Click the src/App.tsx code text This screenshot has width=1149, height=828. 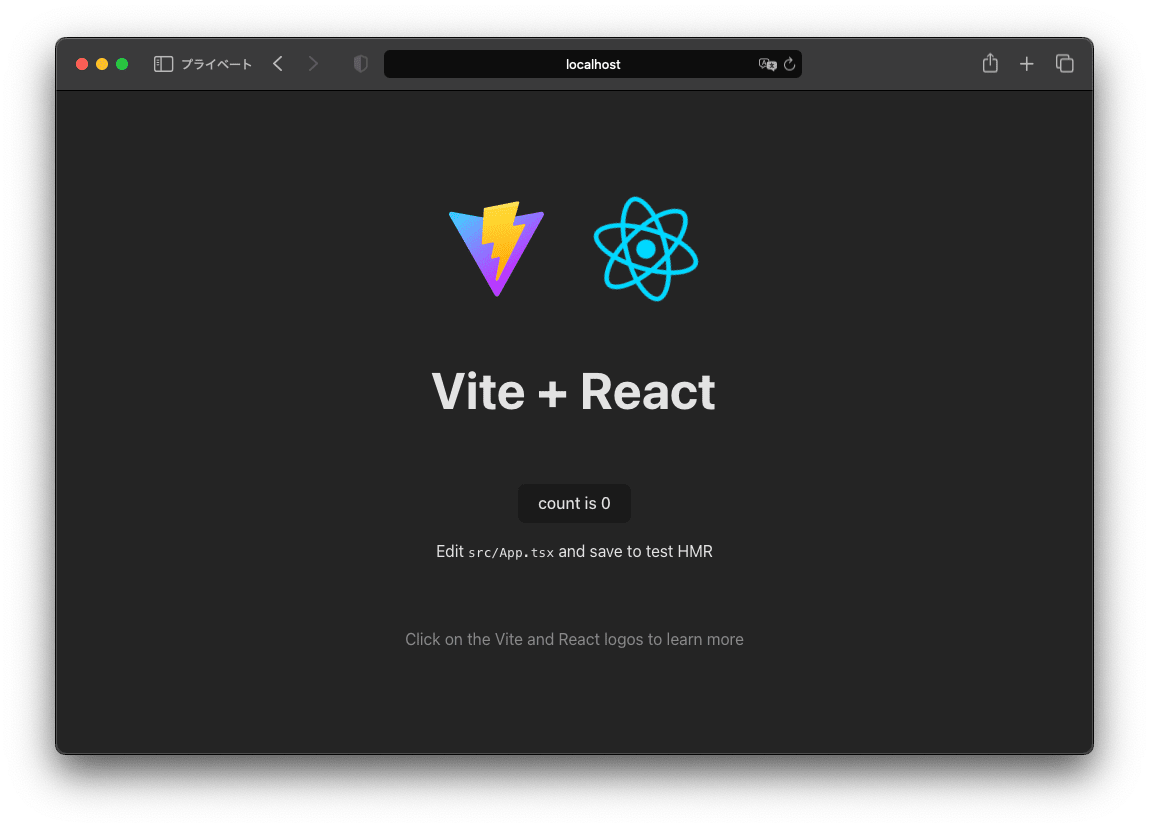[x=511, y=552]
